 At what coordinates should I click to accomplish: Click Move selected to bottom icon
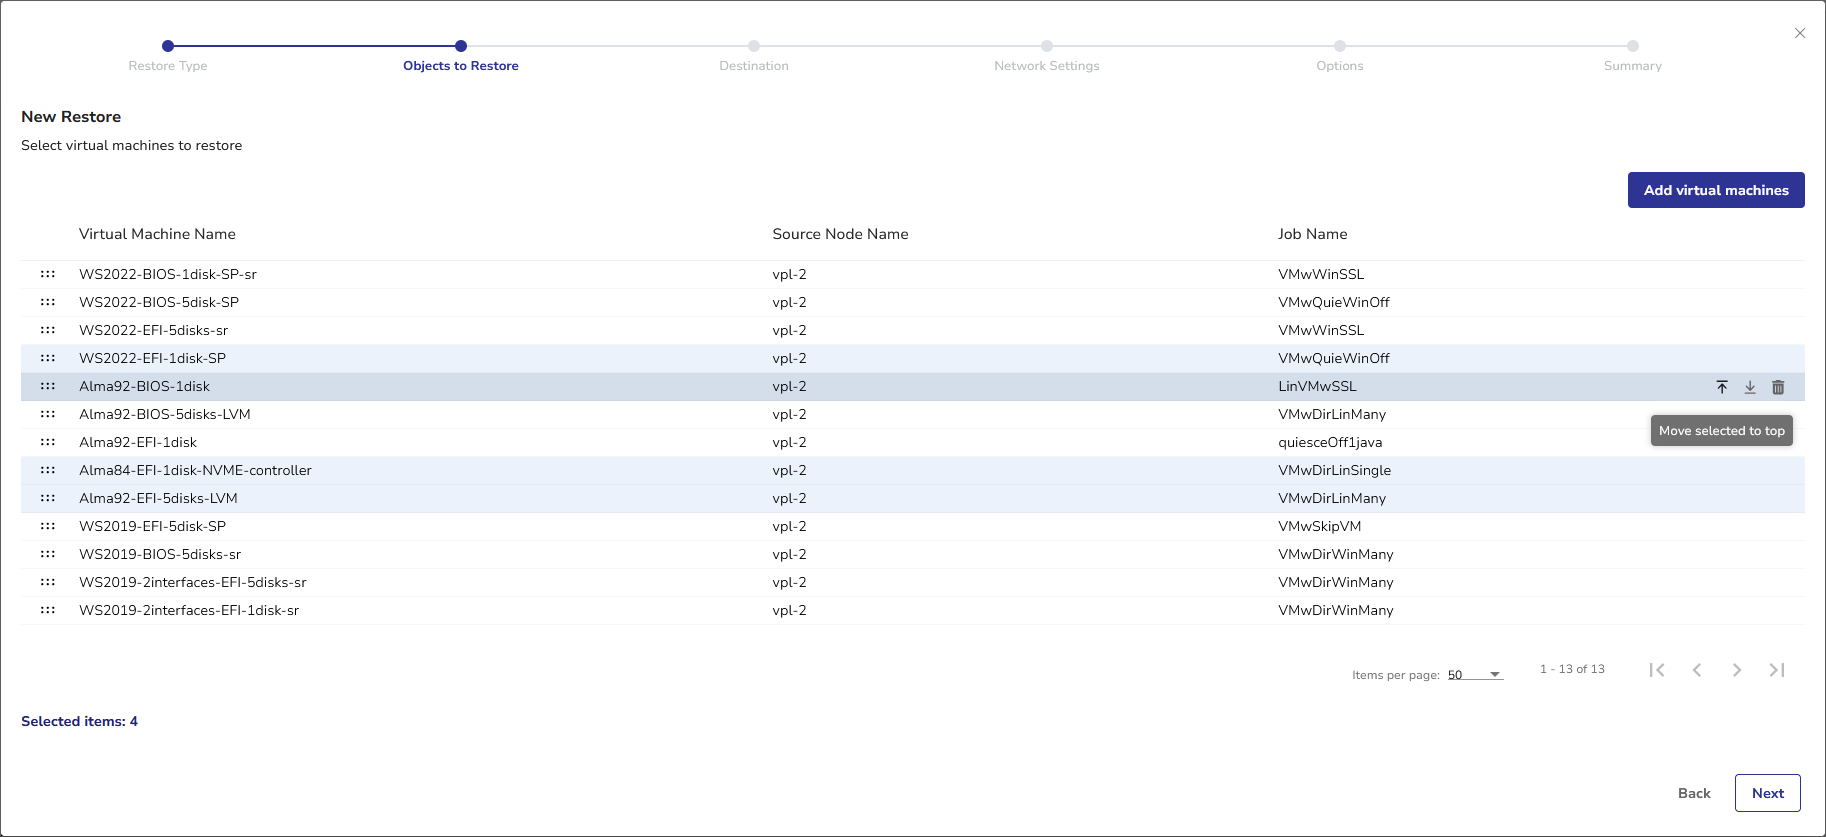[1750, 387]
